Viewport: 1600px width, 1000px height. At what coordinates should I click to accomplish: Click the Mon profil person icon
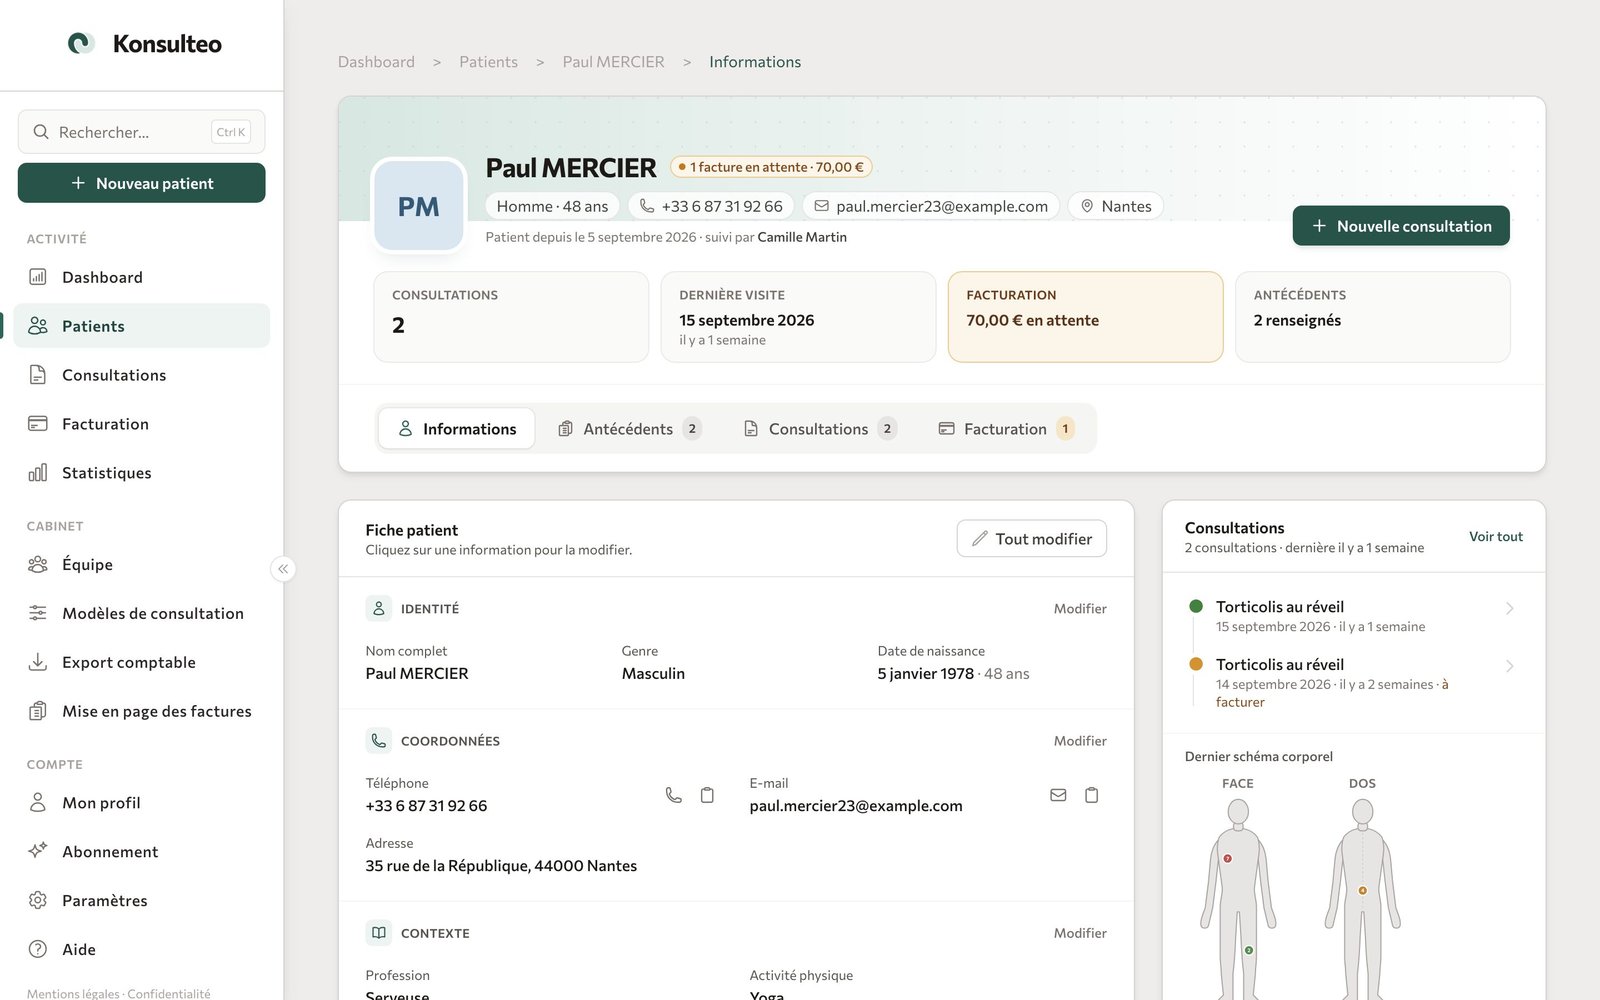point(38,802)
